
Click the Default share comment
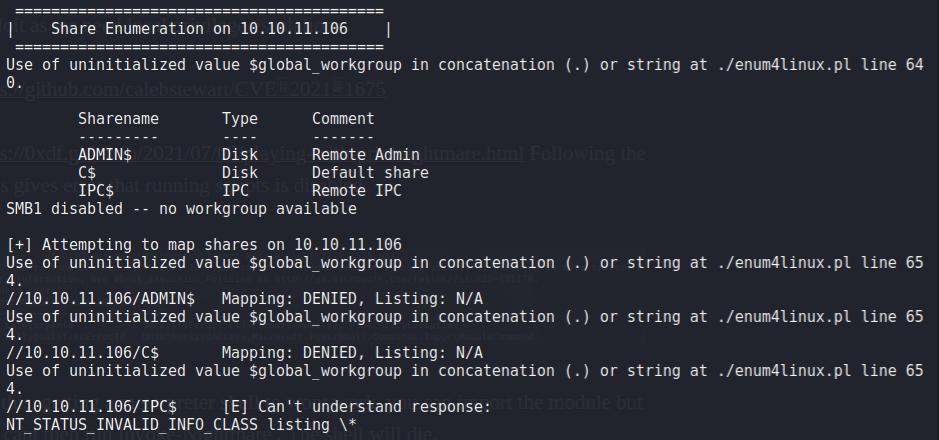point(369,173)
